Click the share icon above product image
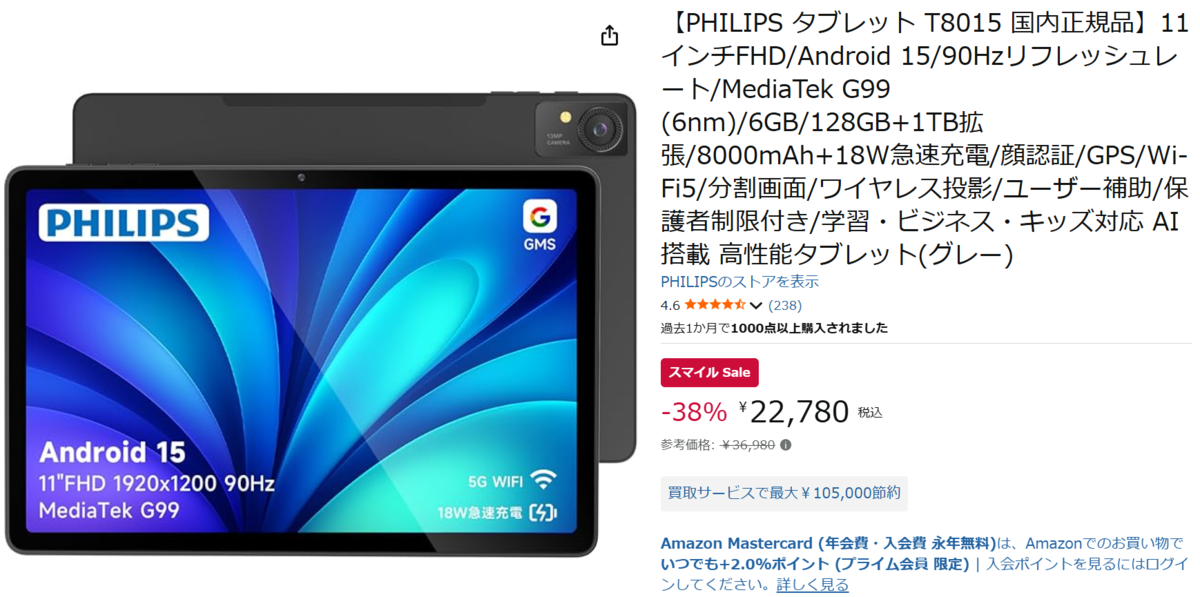Viewport: 1200px width, 597px height. [x=609, y=36]
